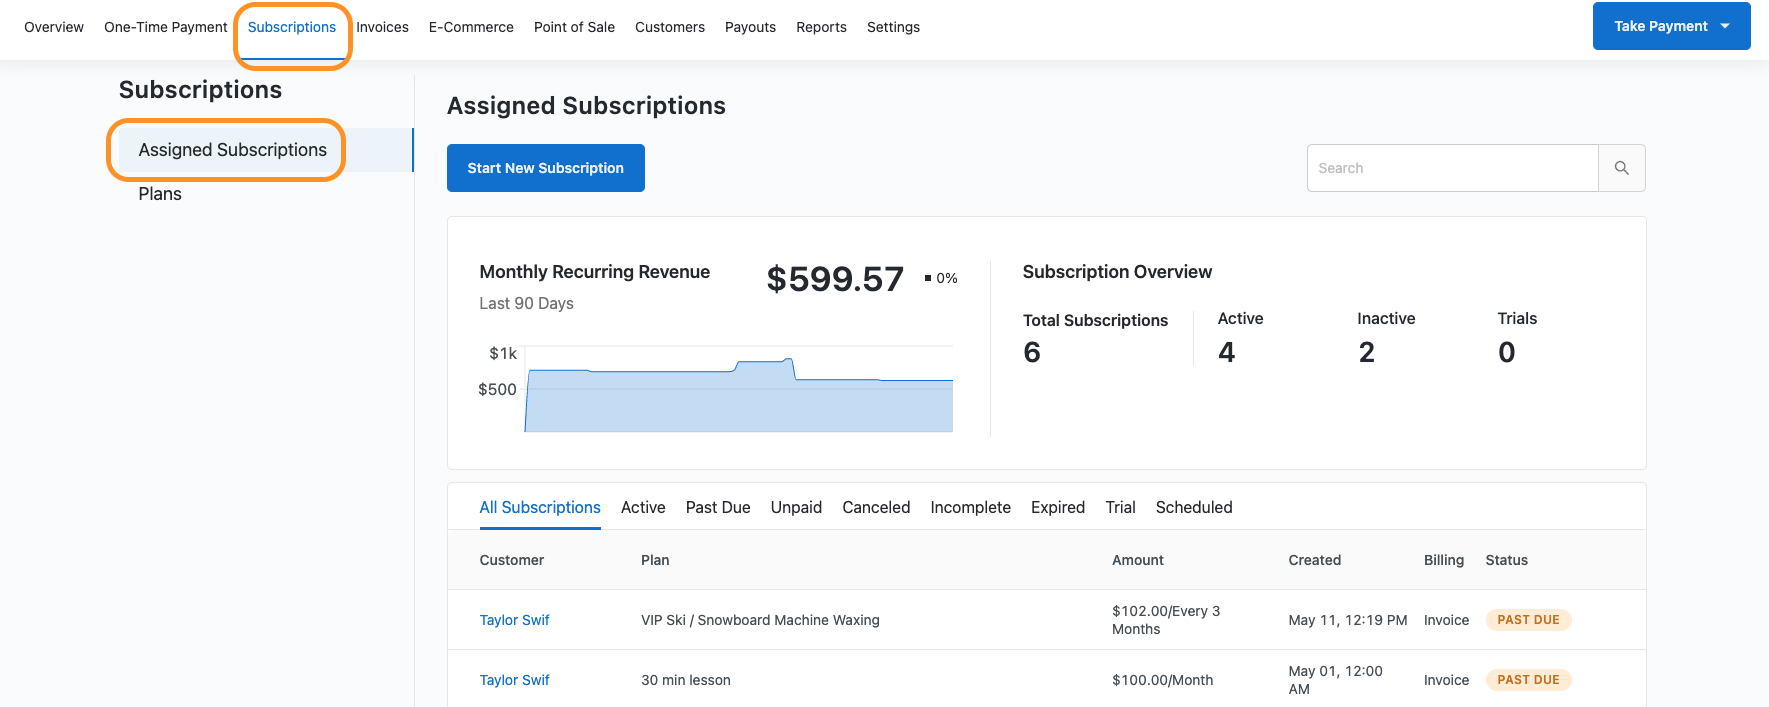Go to the Overview page
The height and width of the screenshot is (707, 1769).
pos(54,27)
